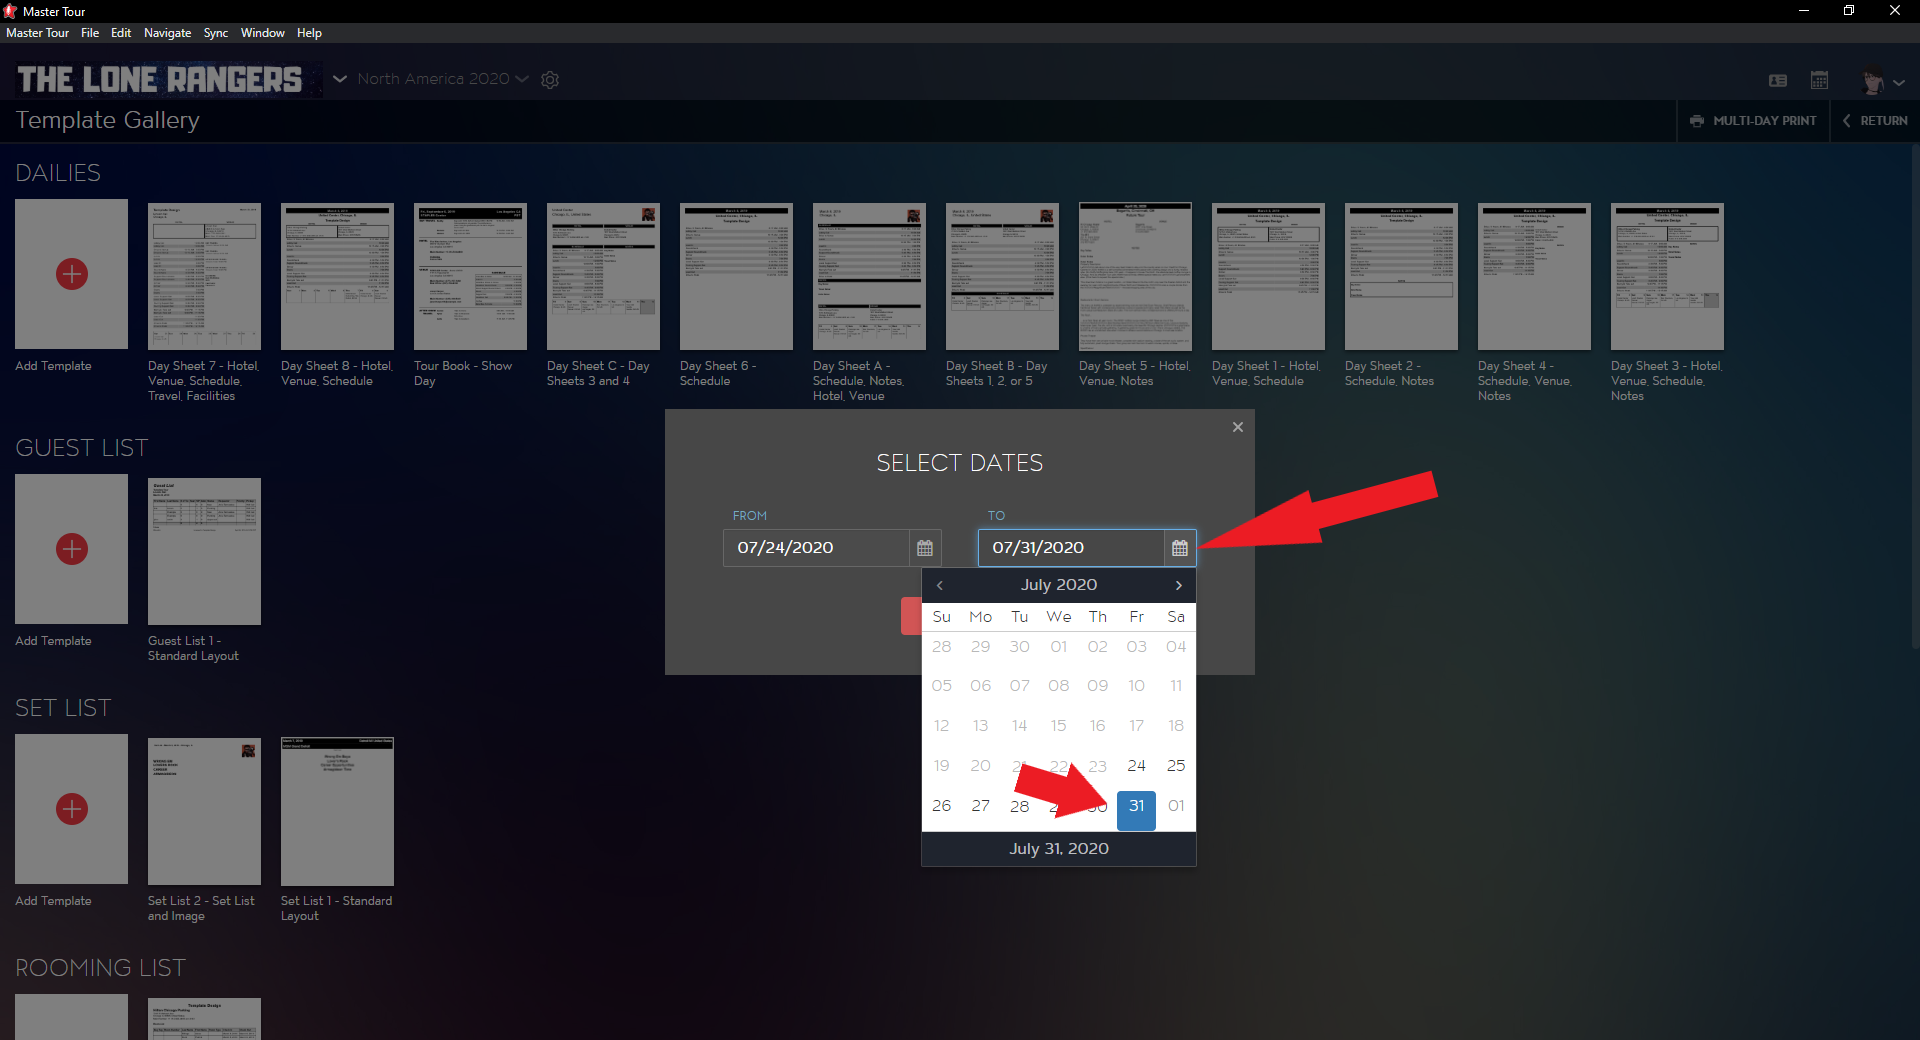Viewport: 1920px width, 1040px height.
Task: Add a new Dailies template
Action: (71, 274)
